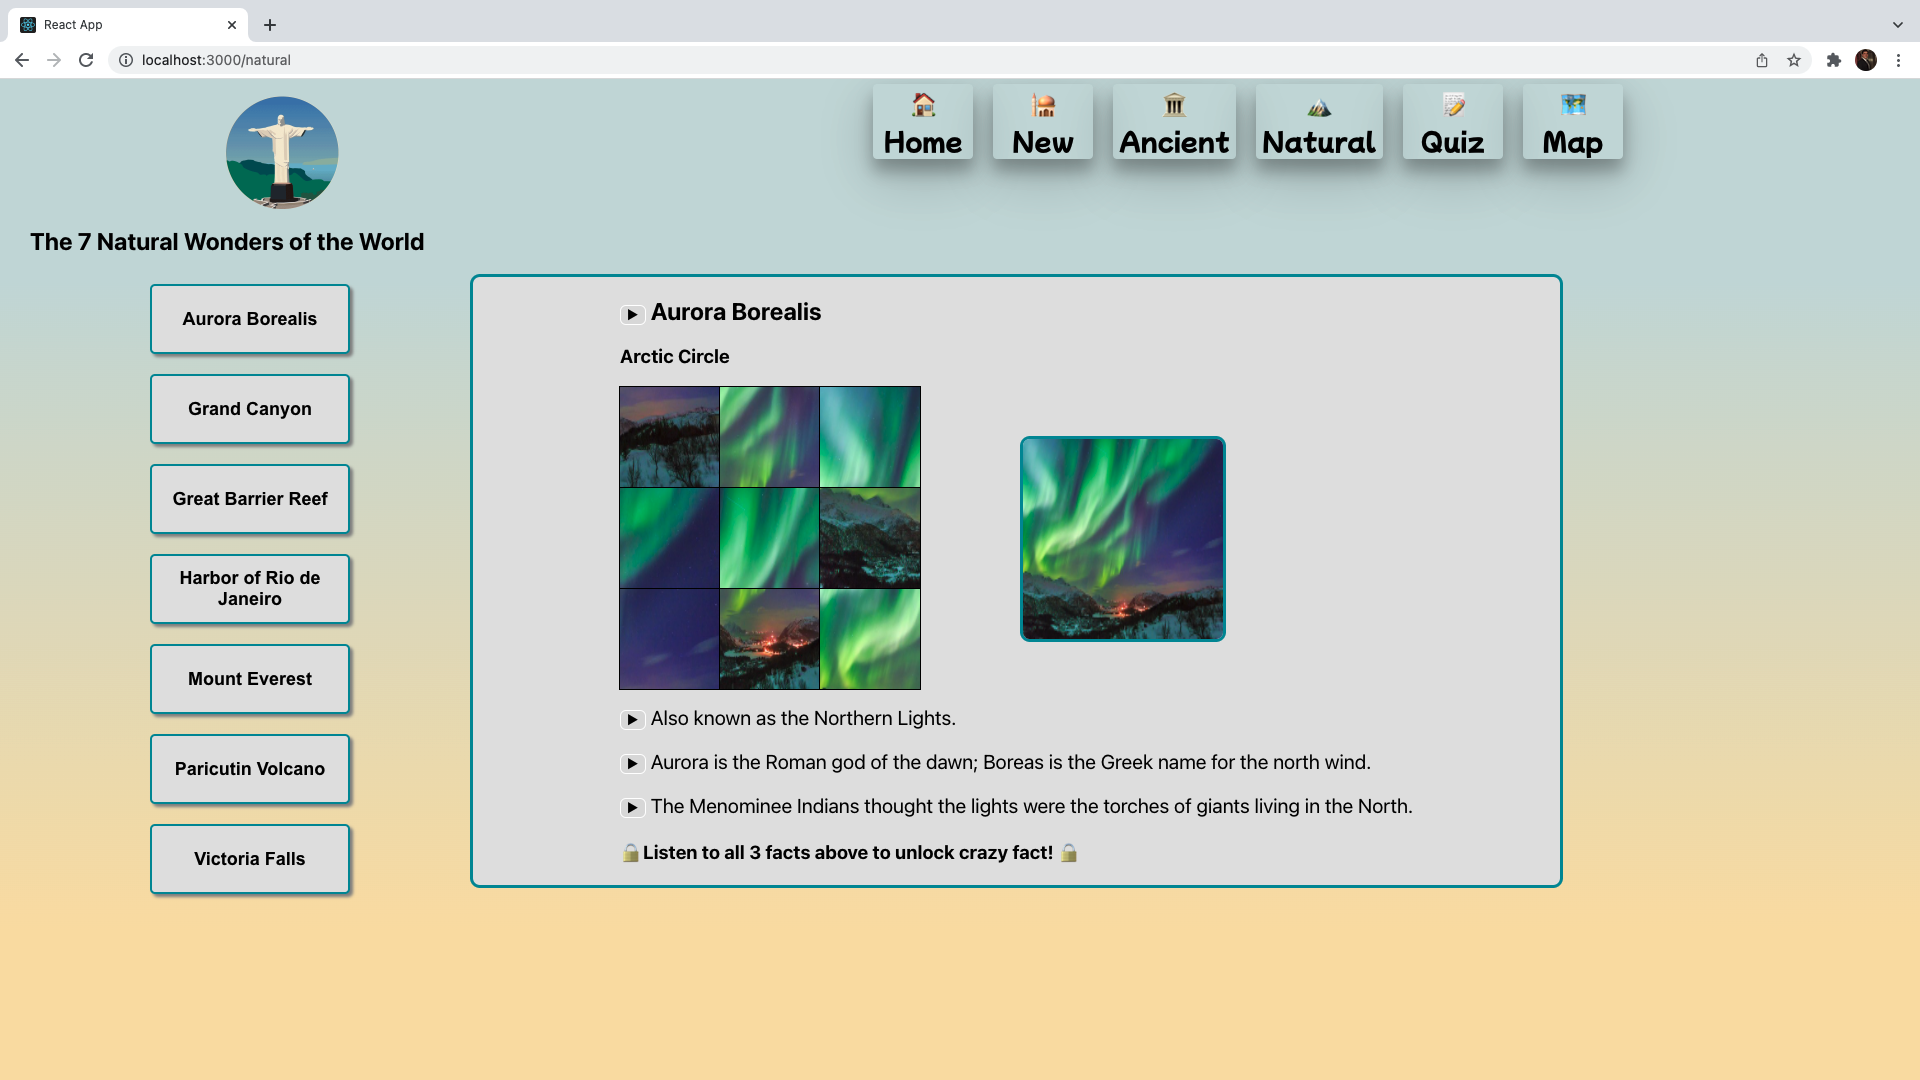Image resolution: width=1920 pixels, height=1080 pixels.
Task: Click puzzle tile with red town lights
Action: [770, 639]
